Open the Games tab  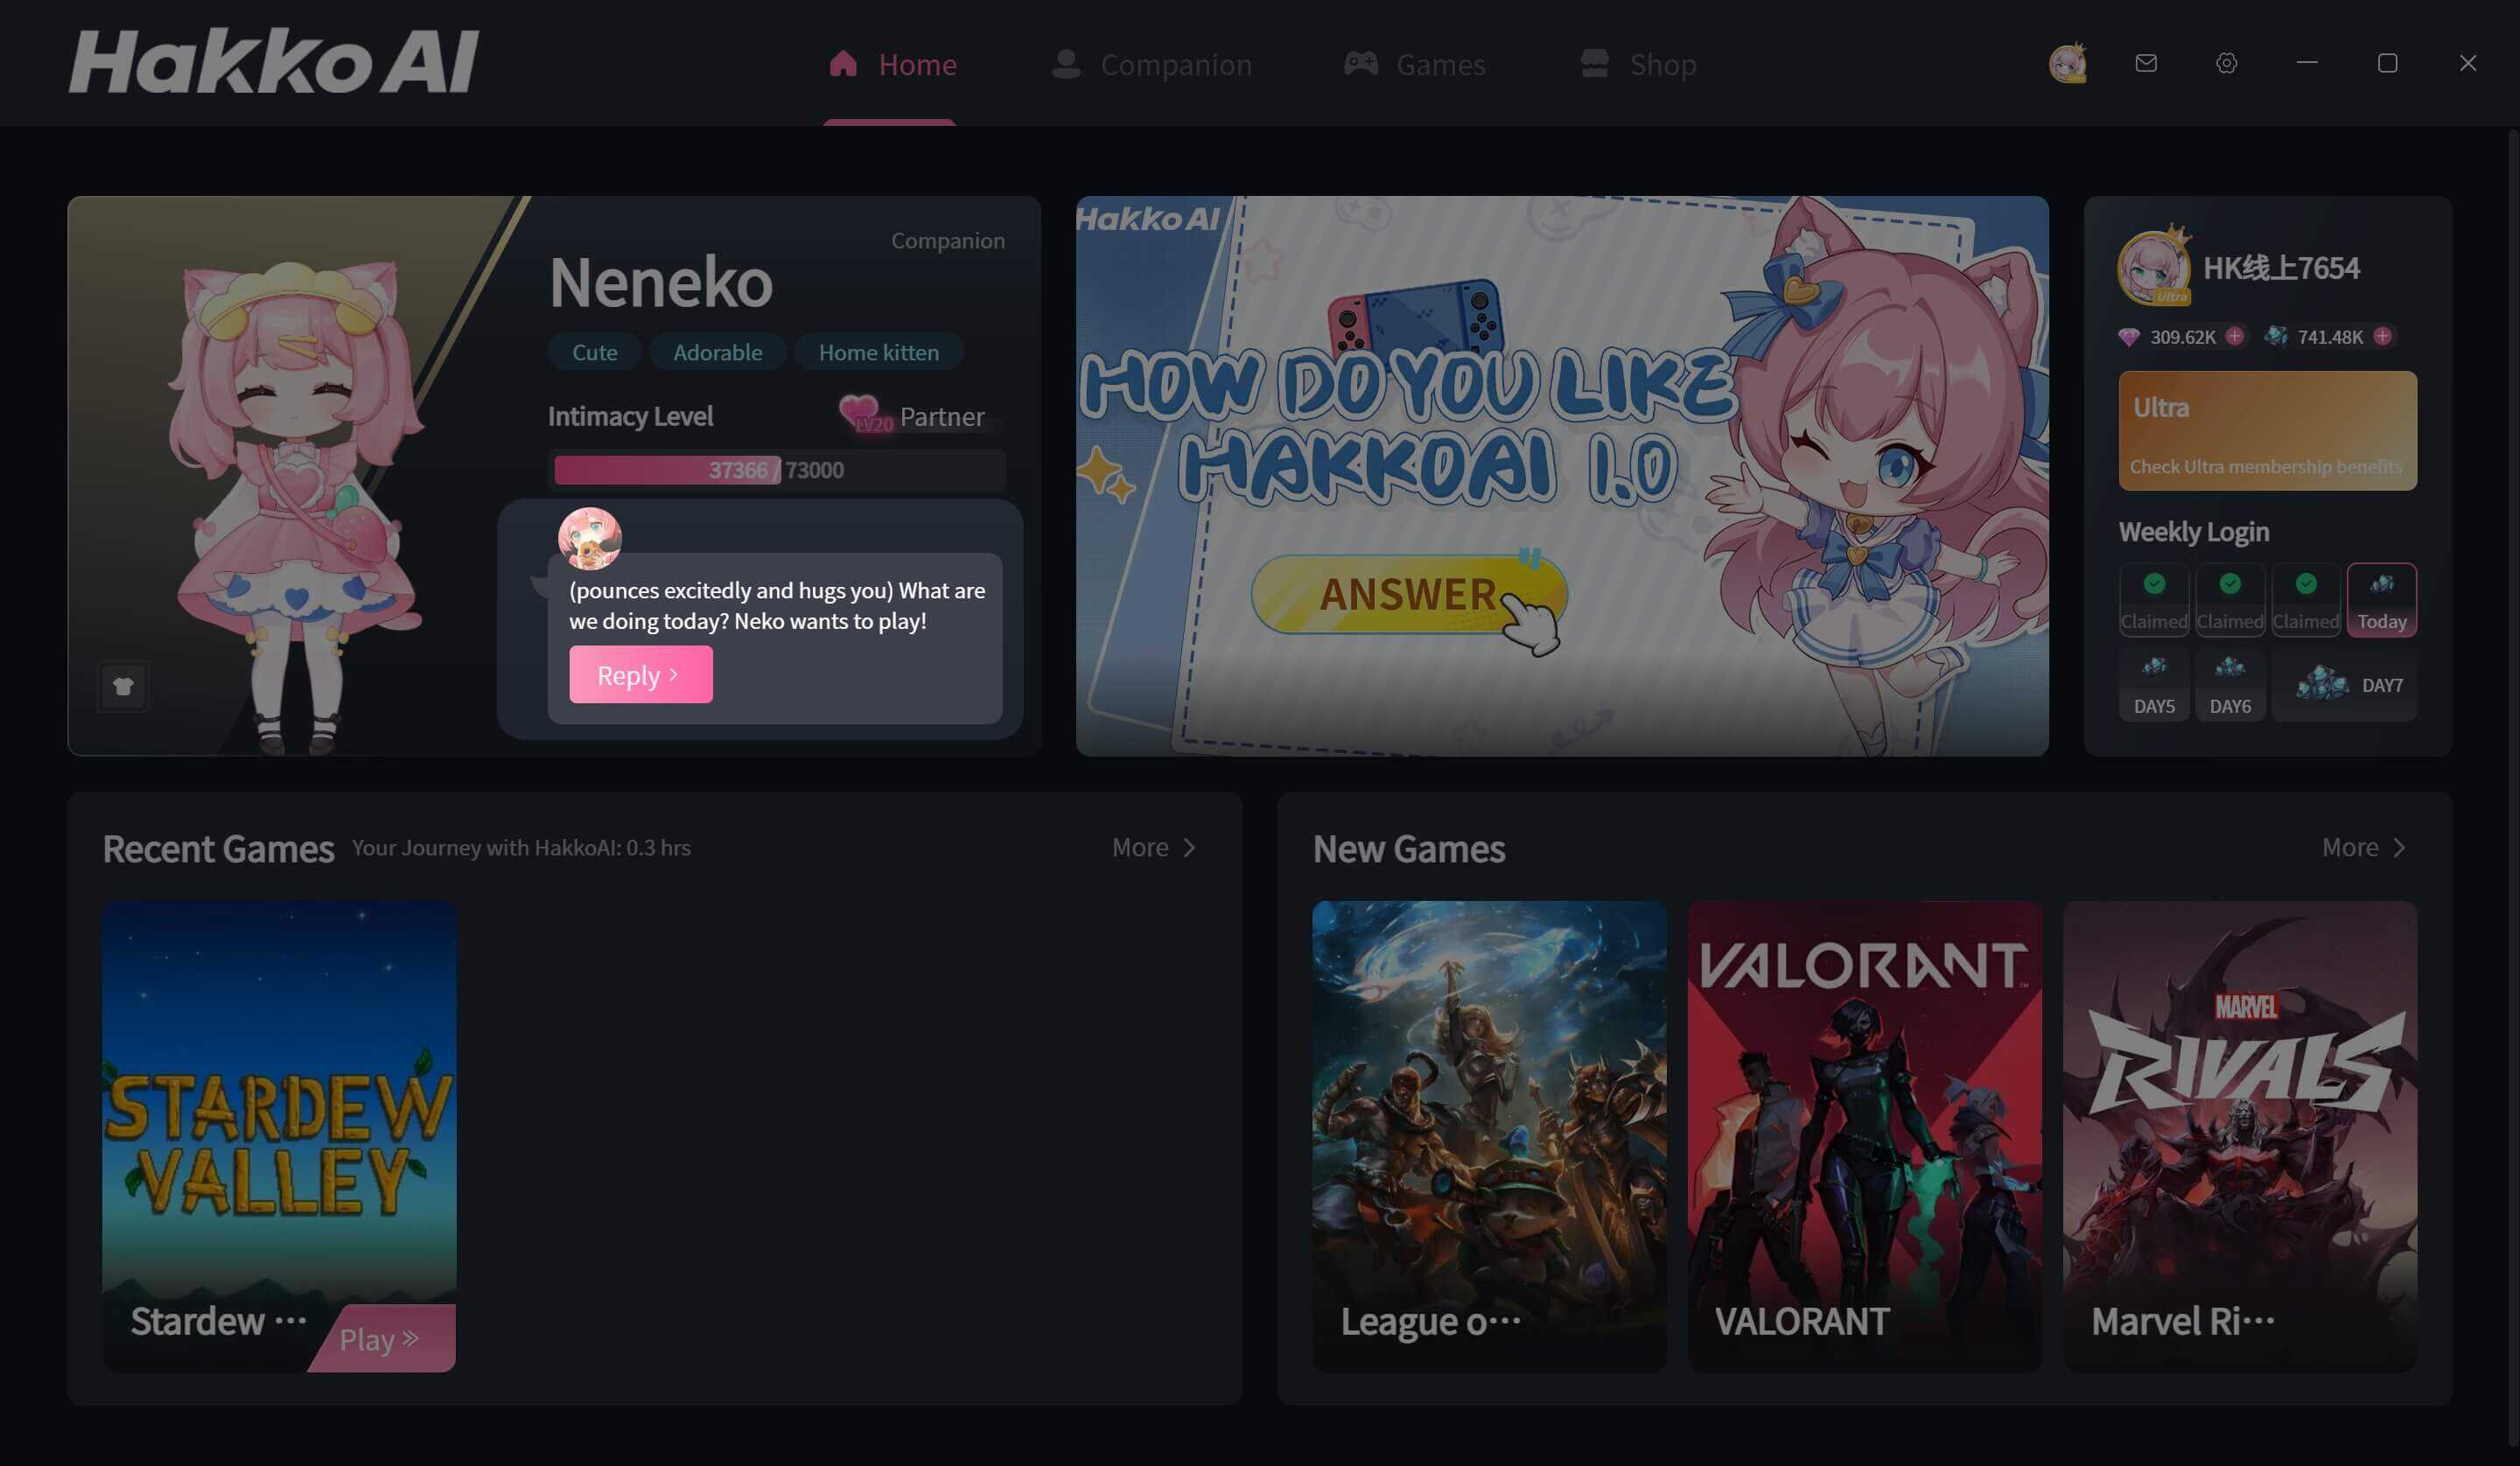click(x=1414, y=64)
